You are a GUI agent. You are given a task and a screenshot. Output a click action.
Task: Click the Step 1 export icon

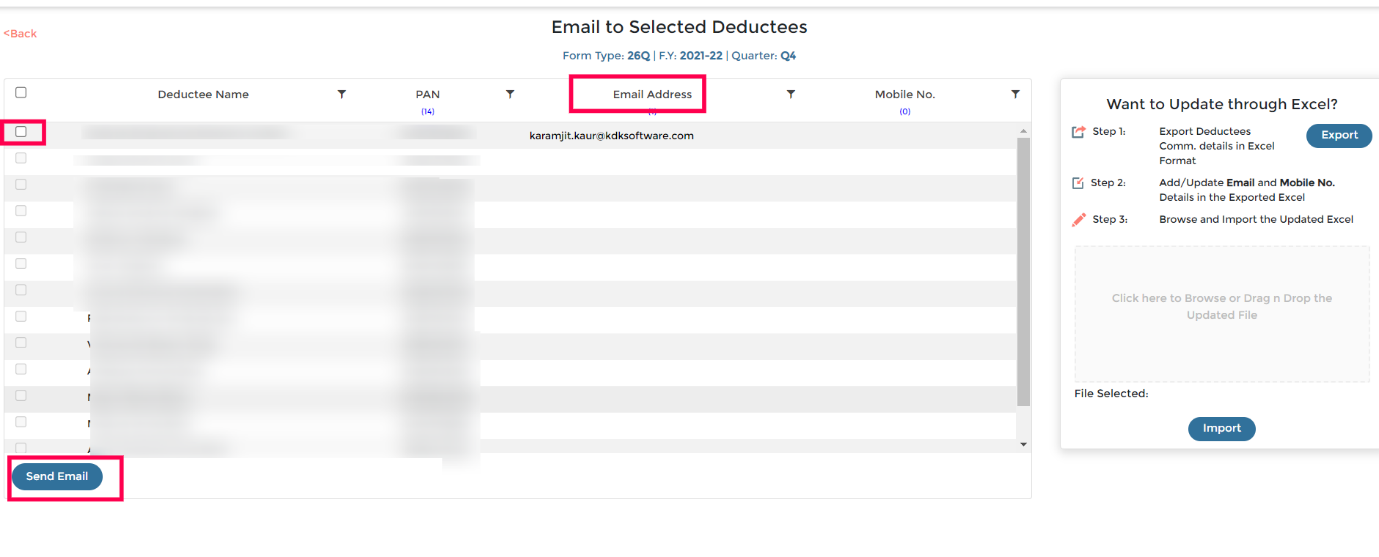pyautogui.click(x=1078, y=132)
